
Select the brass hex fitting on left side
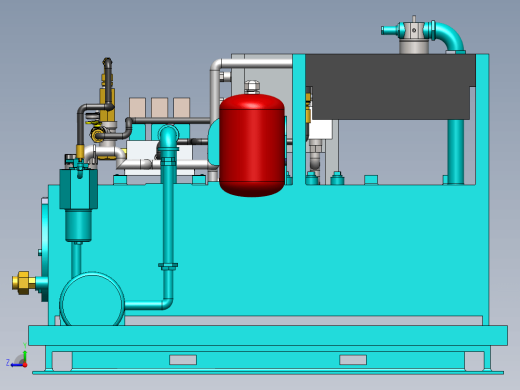(24, 283)
